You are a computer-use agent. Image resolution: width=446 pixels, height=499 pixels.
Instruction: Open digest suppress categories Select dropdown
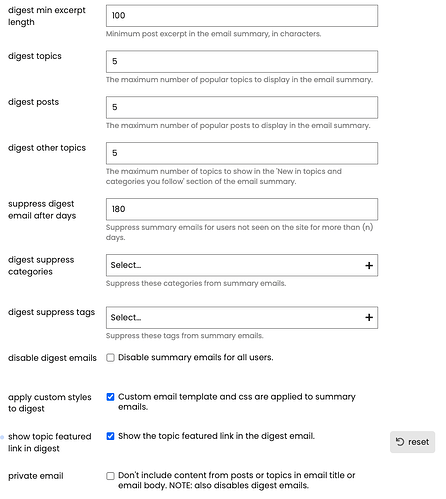(242, 265)
